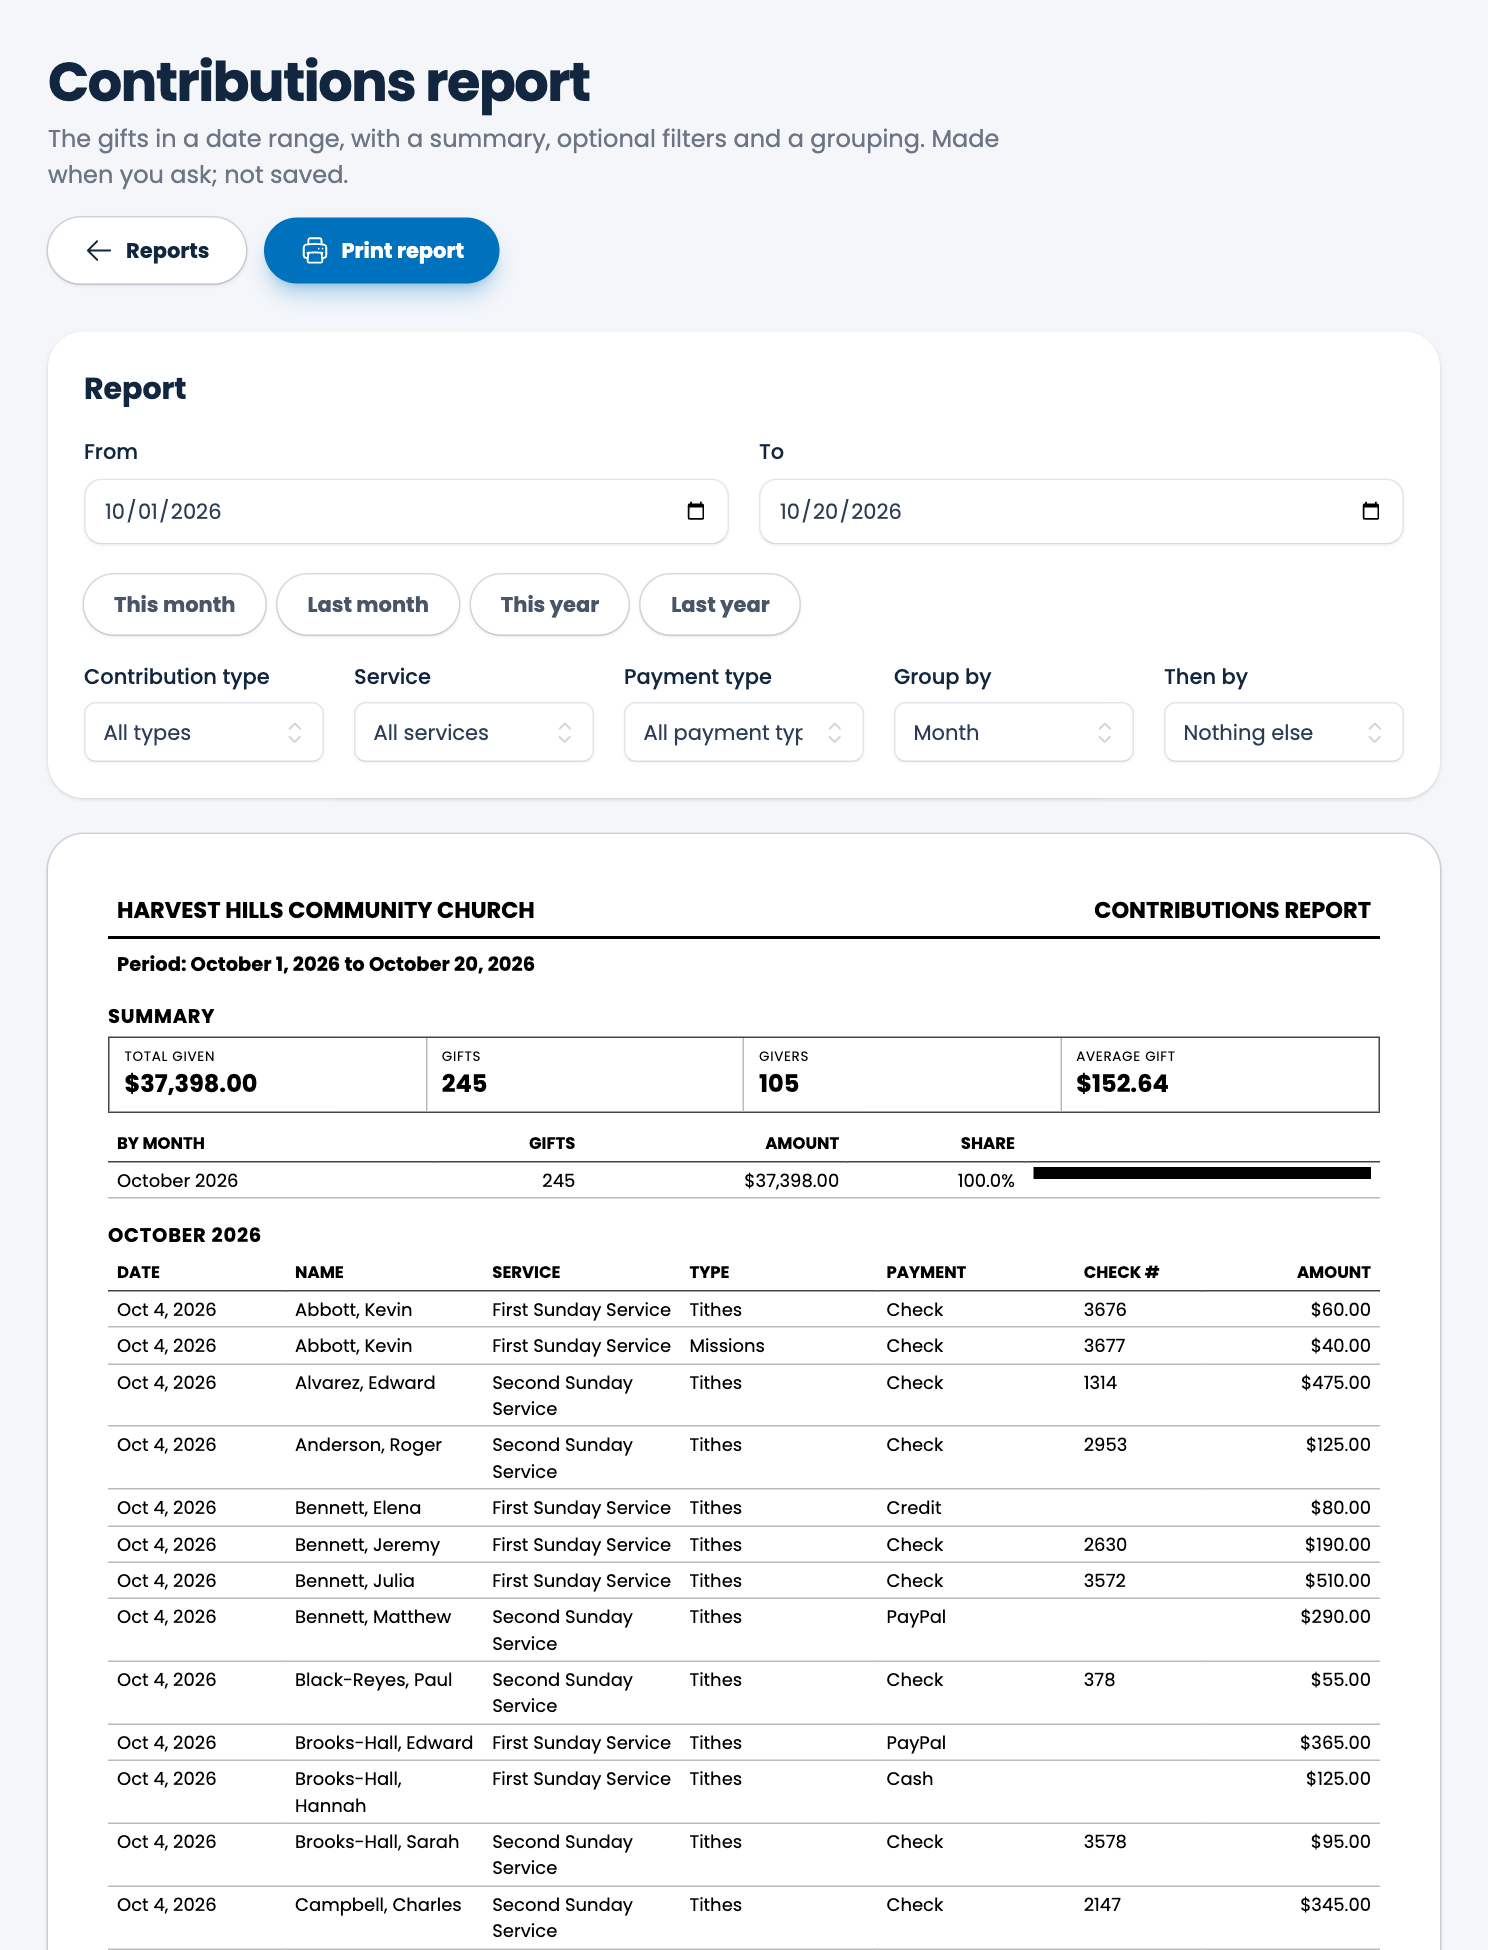
Task: Click check number 2147 for Campbell, Charles
Action: coord(1102,1904)
